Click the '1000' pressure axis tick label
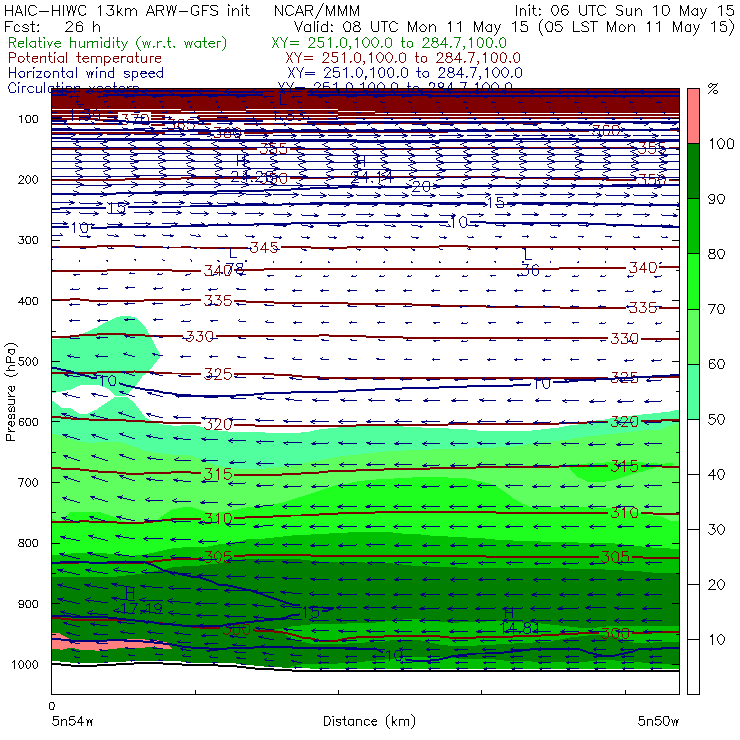Image resolution: width=740 pixels, height=740 pixels. point(25,665)
